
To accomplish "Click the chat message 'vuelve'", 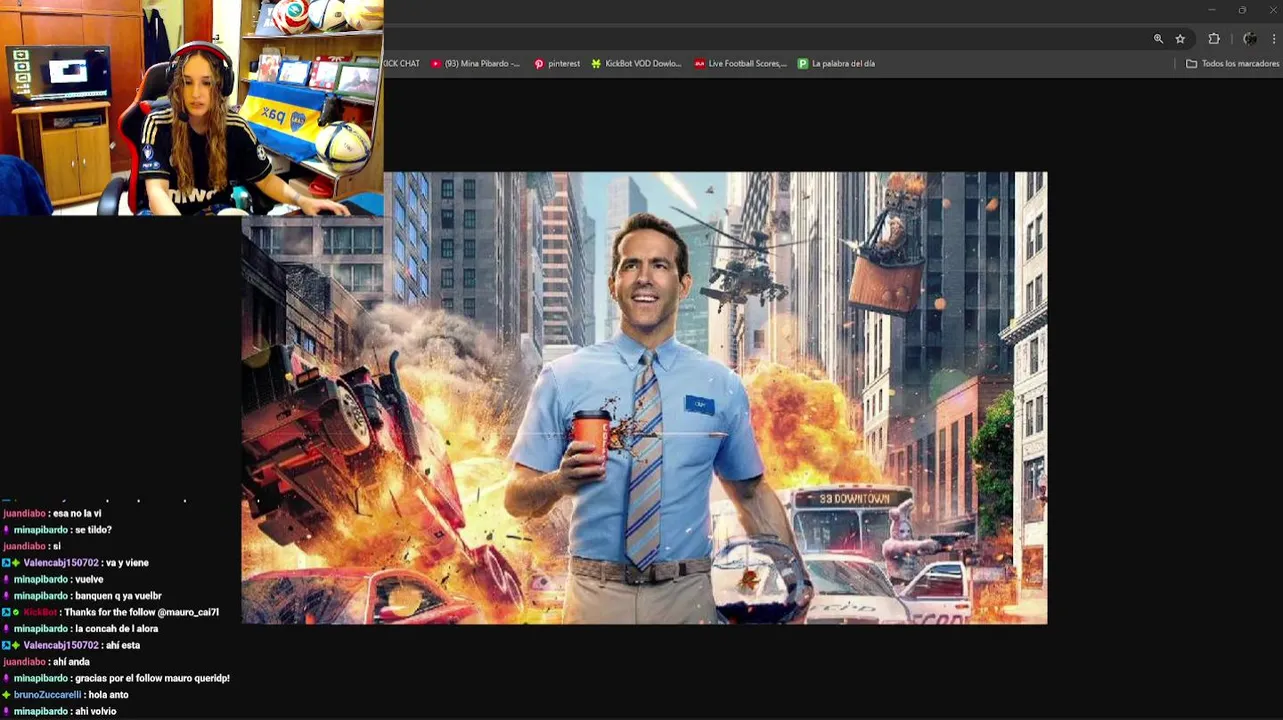I will click(89, 579).
